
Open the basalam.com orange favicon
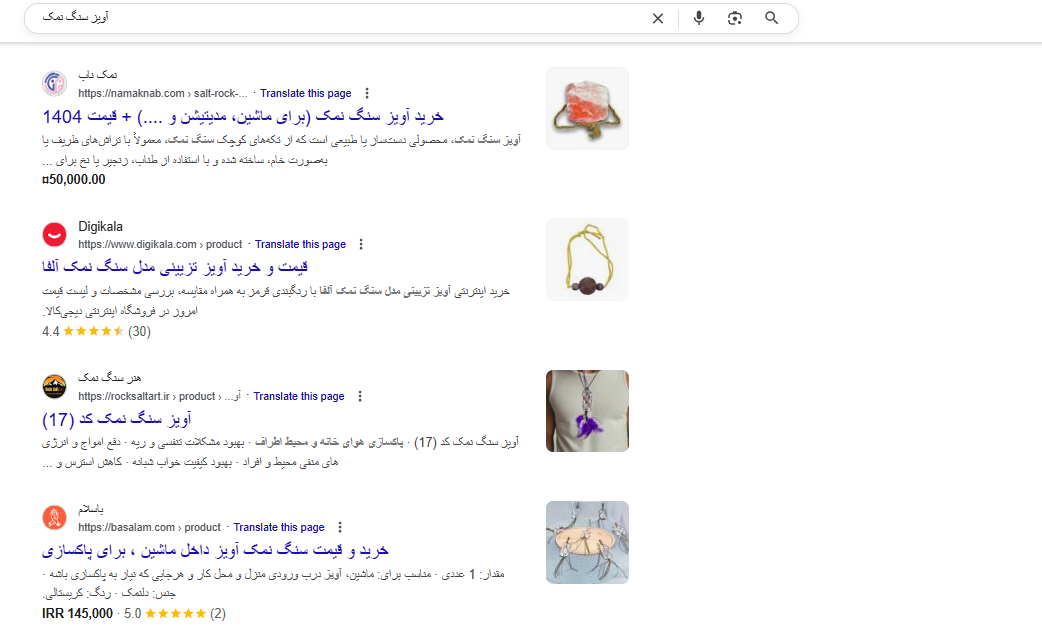click(54, 517)
